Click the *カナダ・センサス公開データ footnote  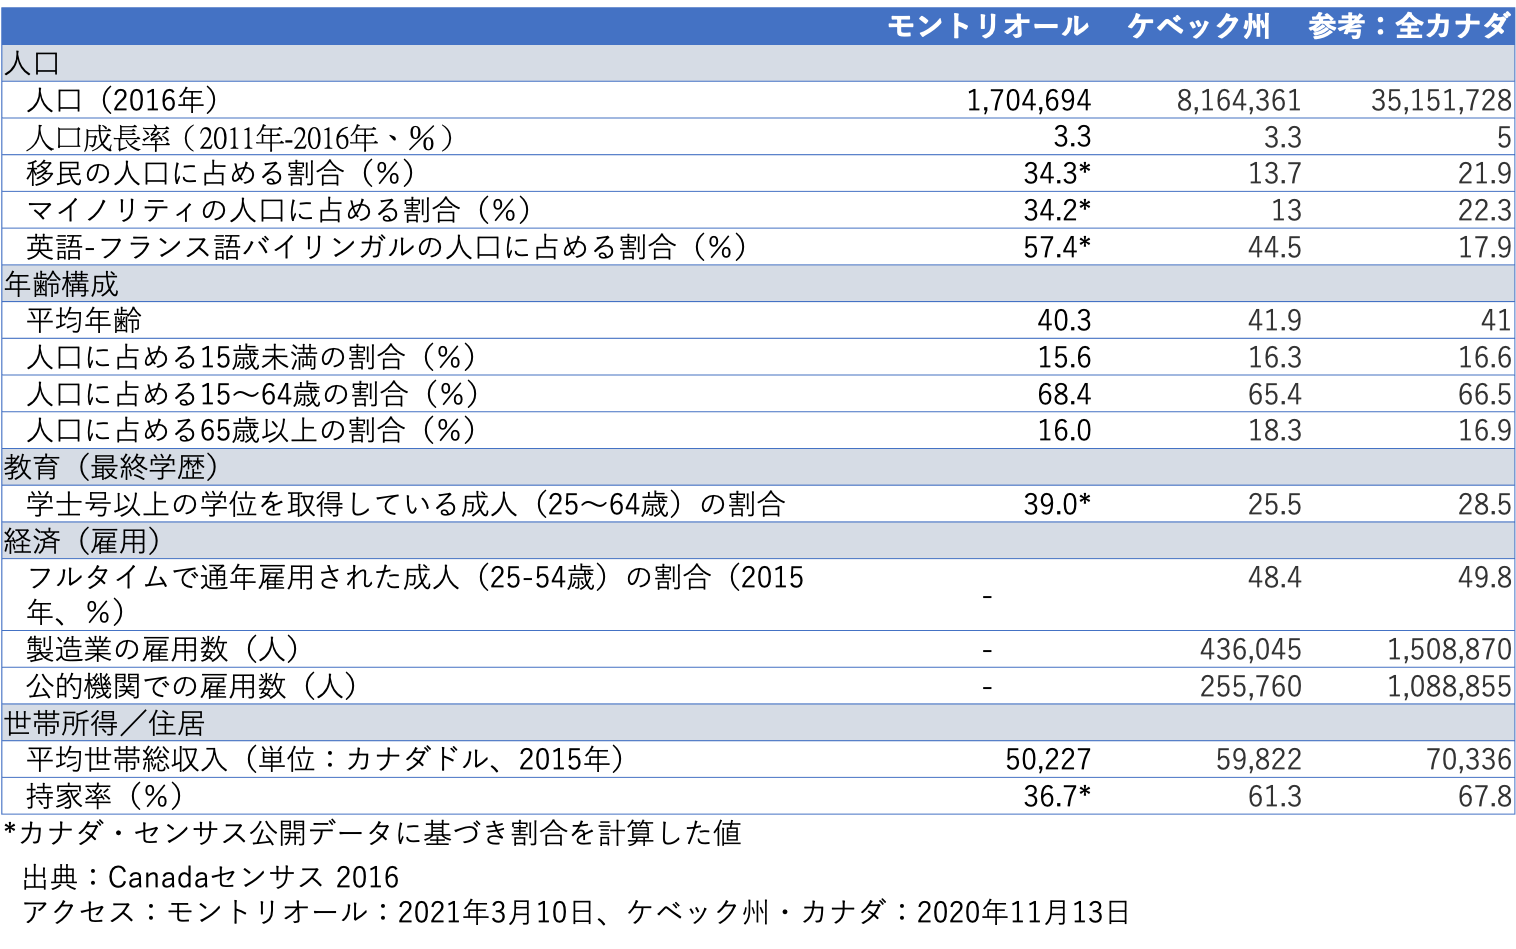pos(372,833)
